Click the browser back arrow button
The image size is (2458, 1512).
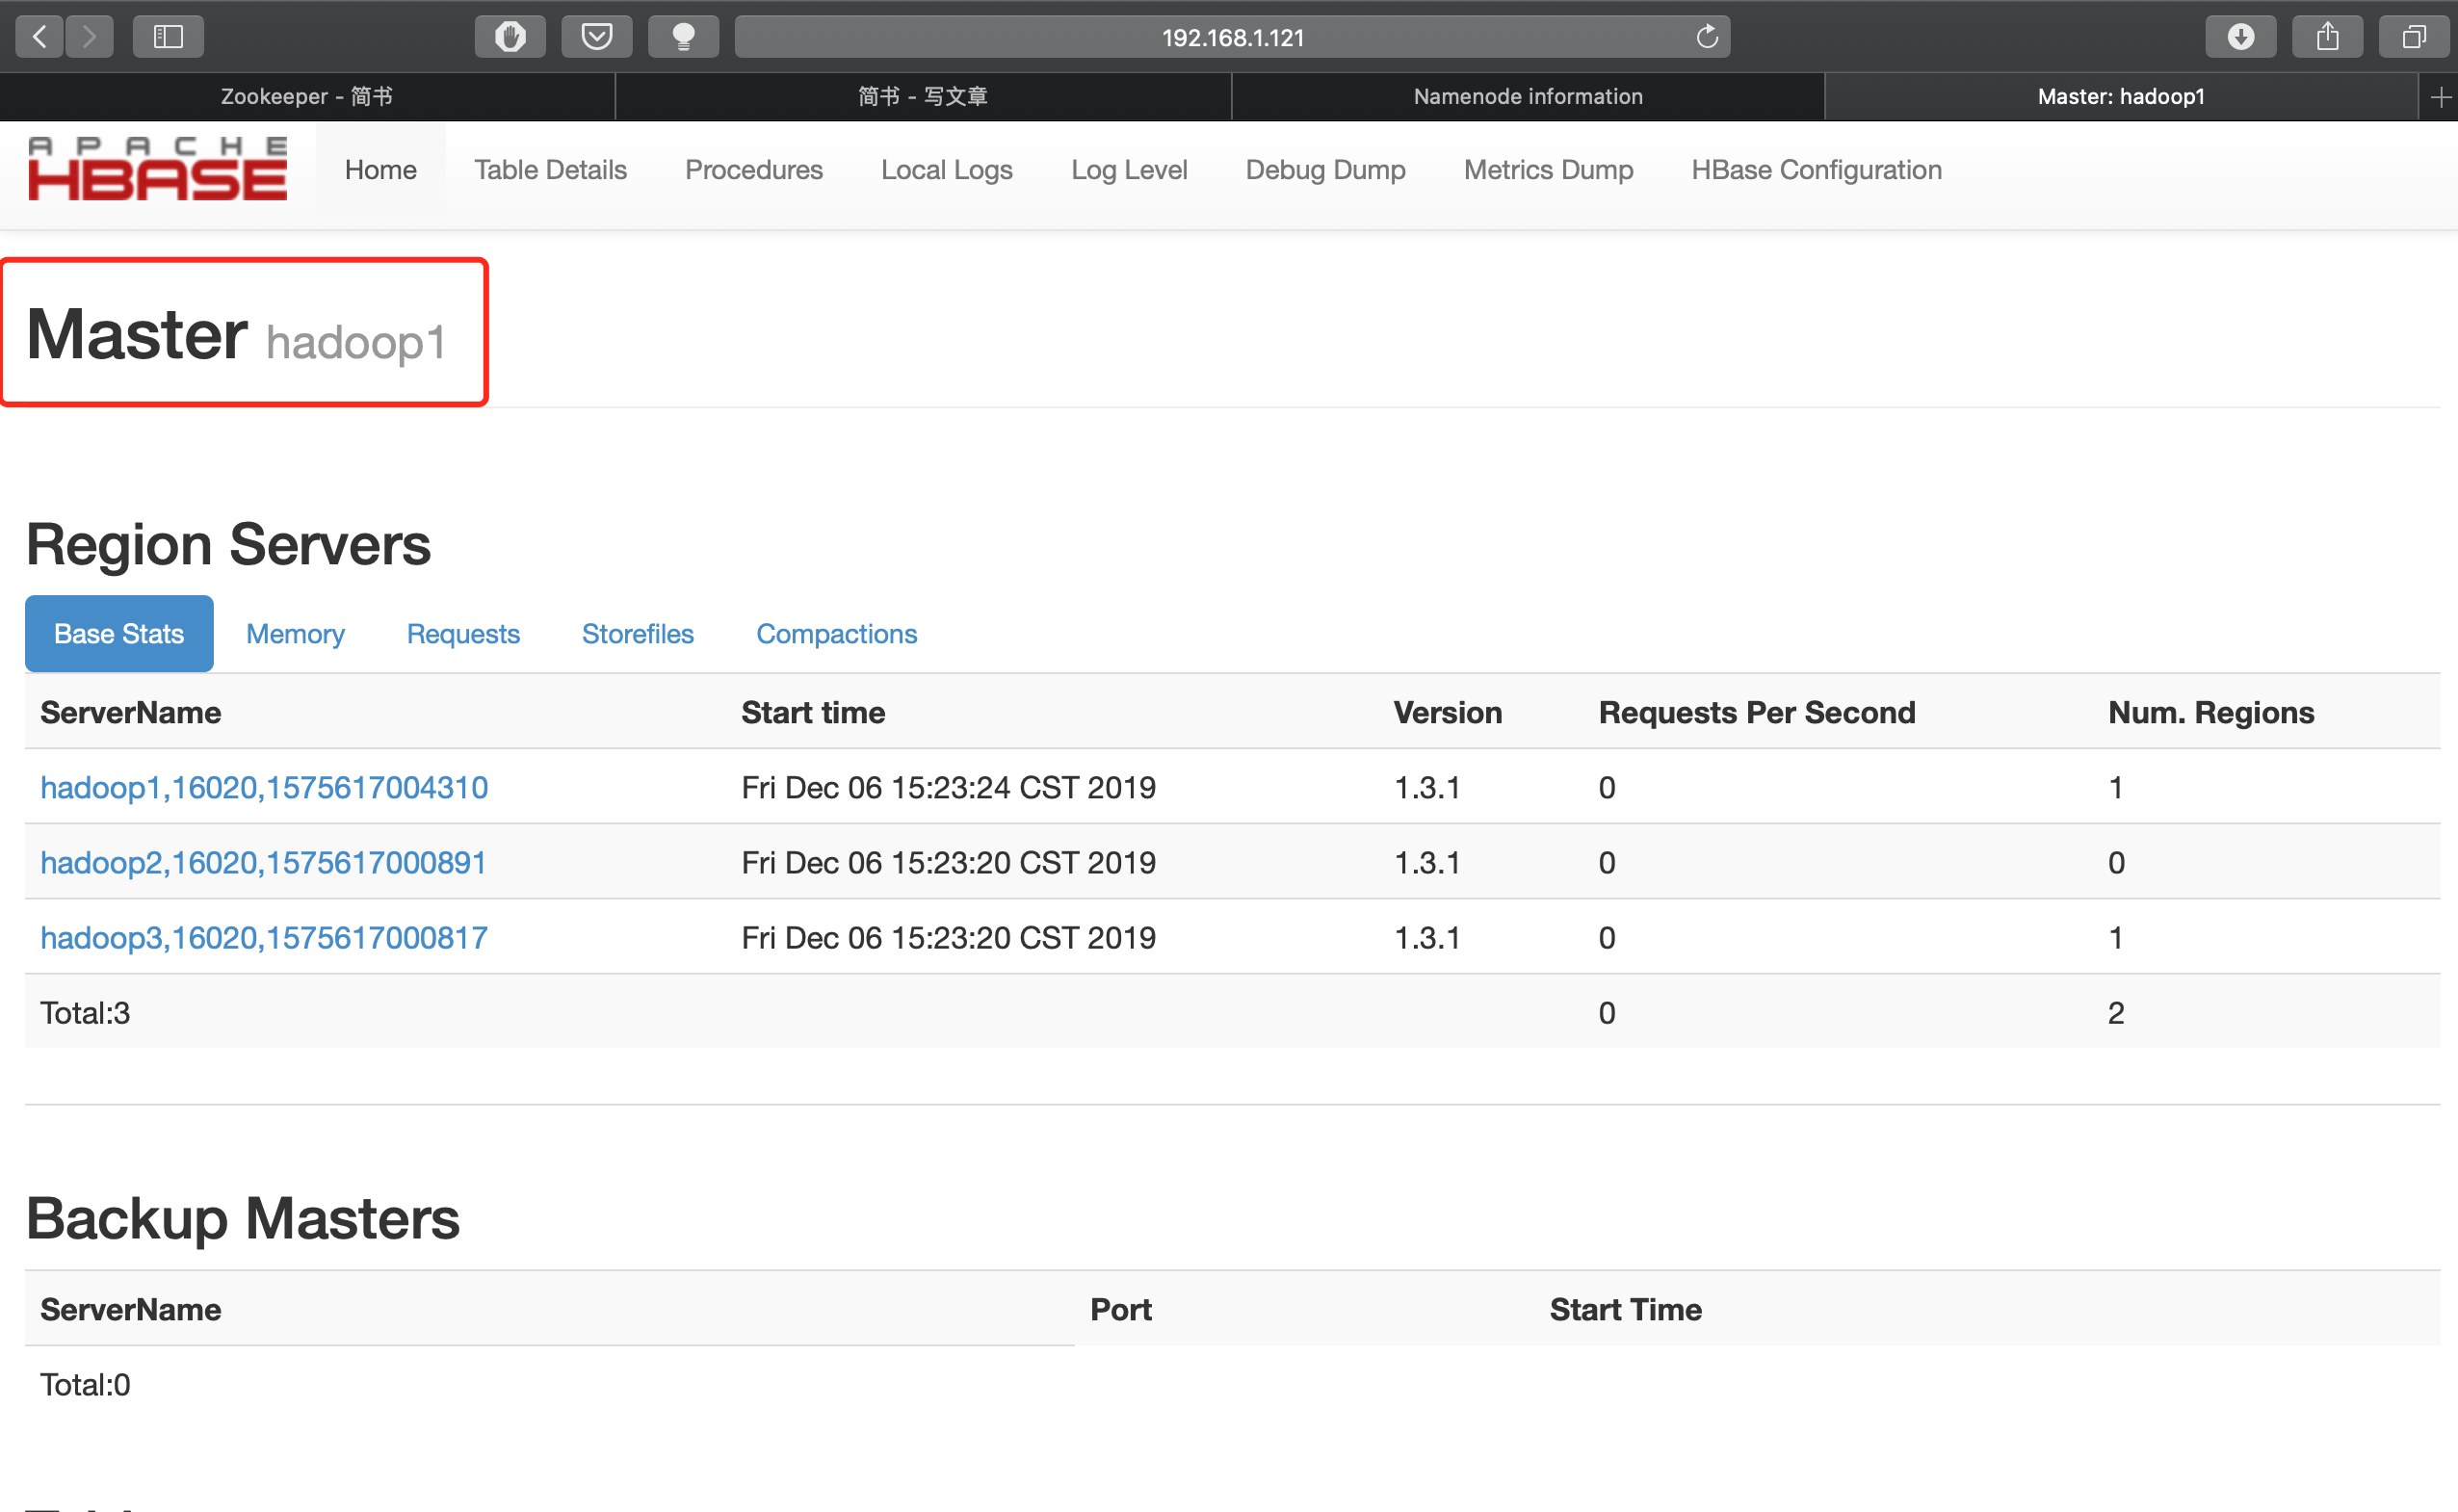[x=40, y=37]
